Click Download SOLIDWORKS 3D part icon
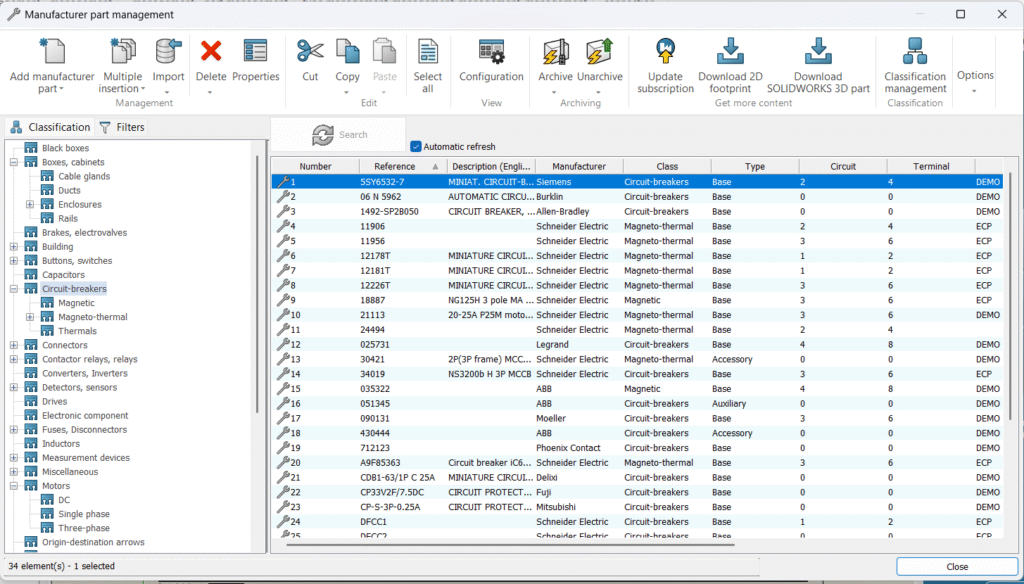Screen dimensions: 1024x584 818,53
